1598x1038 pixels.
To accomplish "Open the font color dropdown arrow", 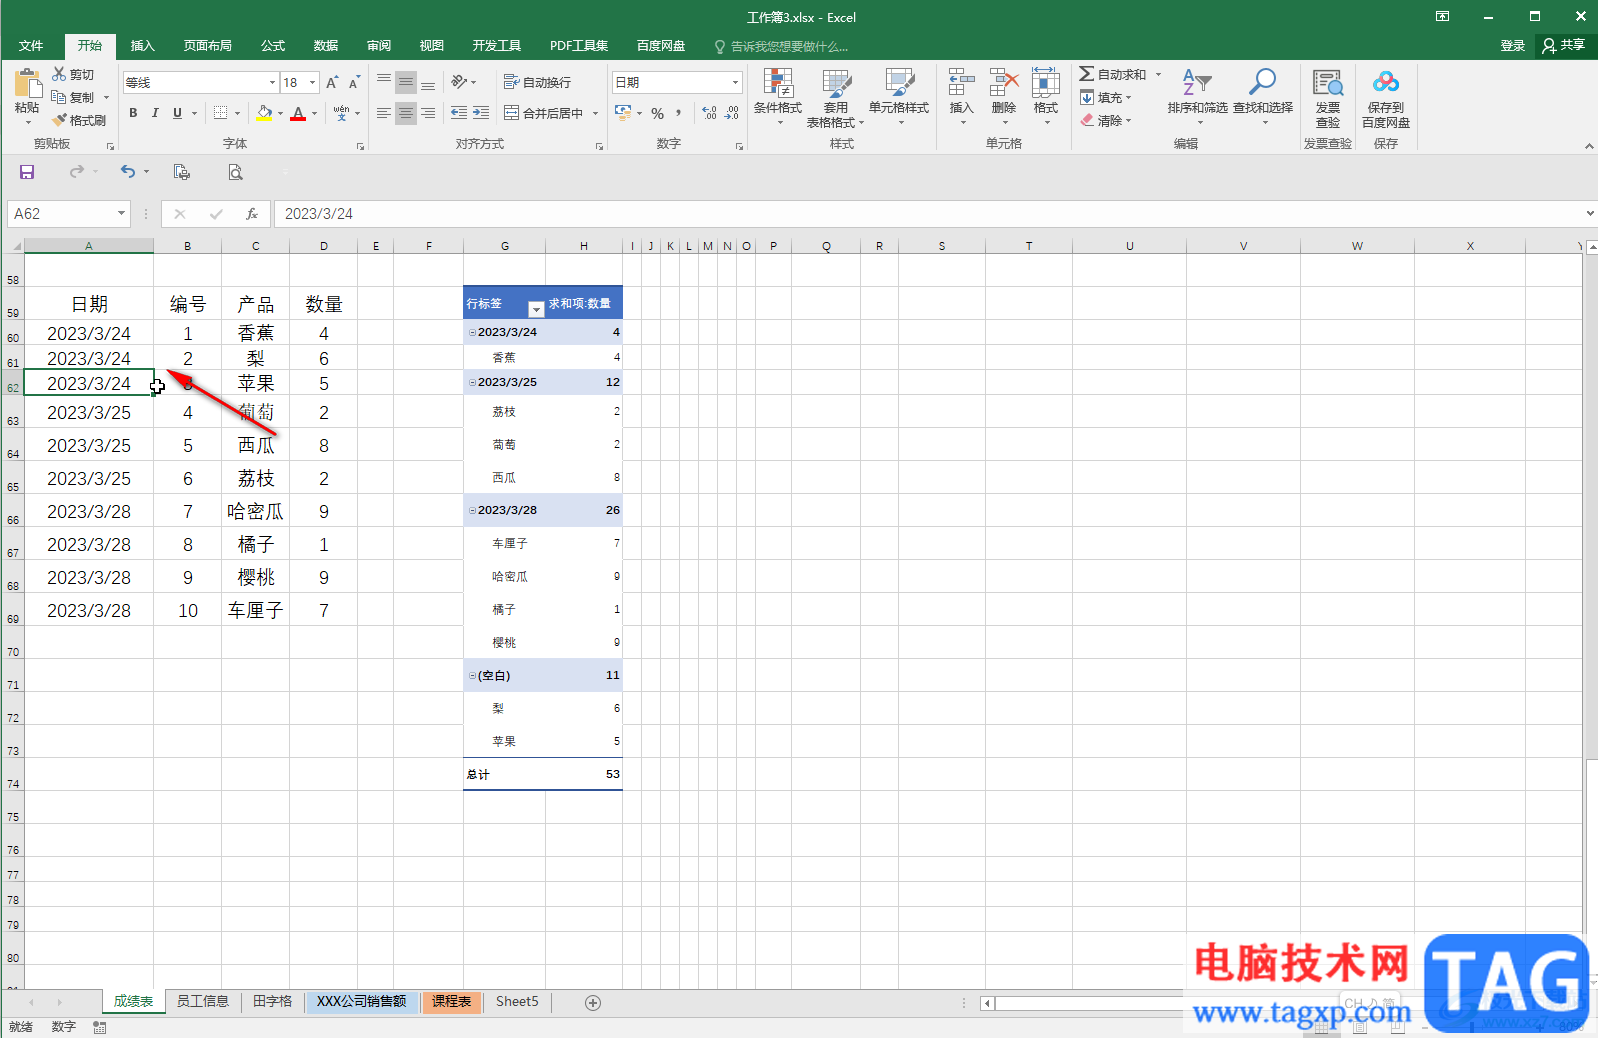I will tap(314, 113).
